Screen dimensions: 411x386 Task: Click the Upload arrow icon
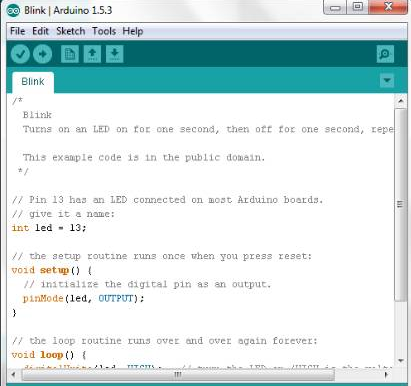click(x=42, y=54)
